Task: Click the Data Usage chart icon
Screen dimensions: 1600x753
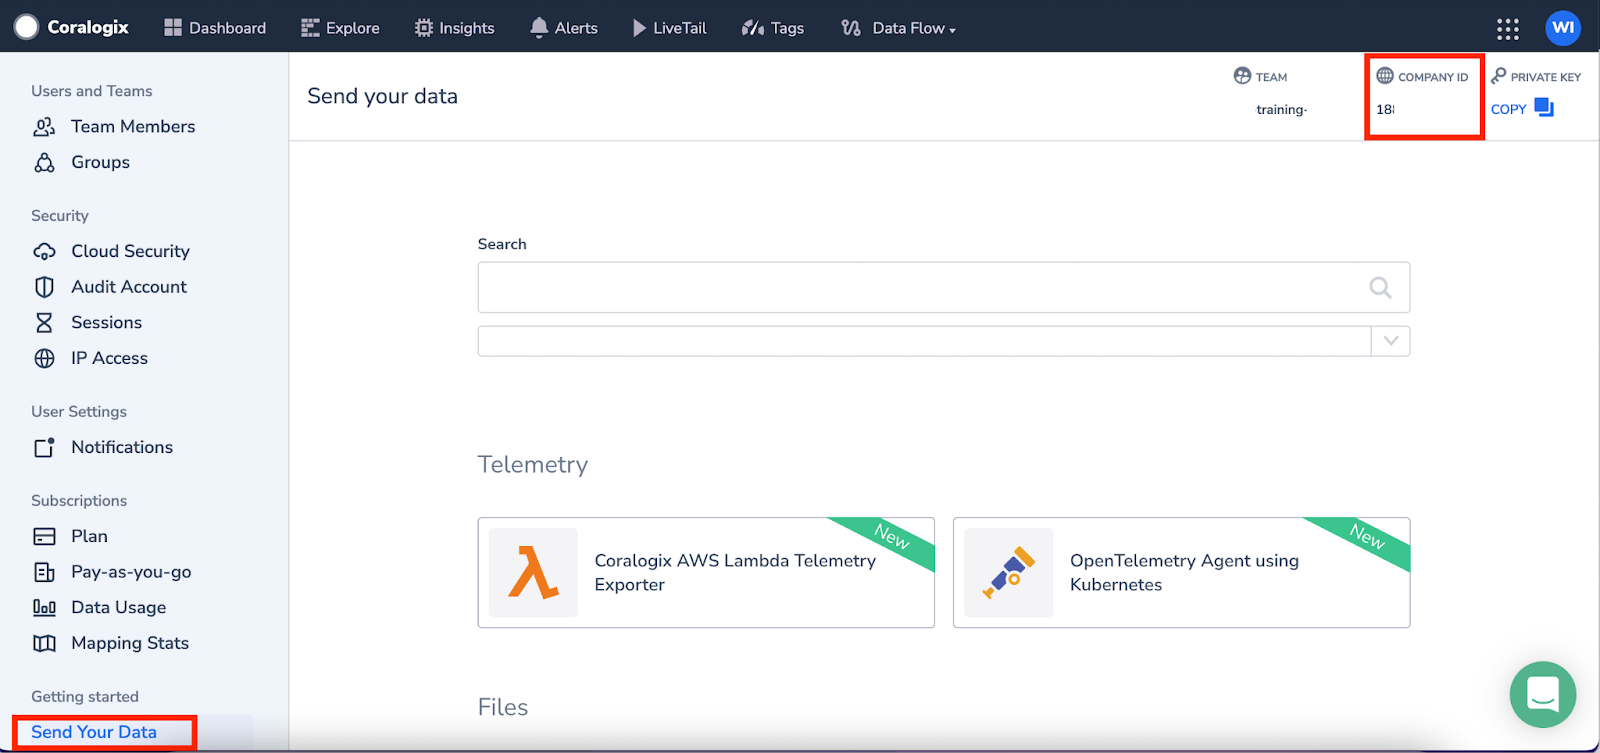Action: pos(44,608)
